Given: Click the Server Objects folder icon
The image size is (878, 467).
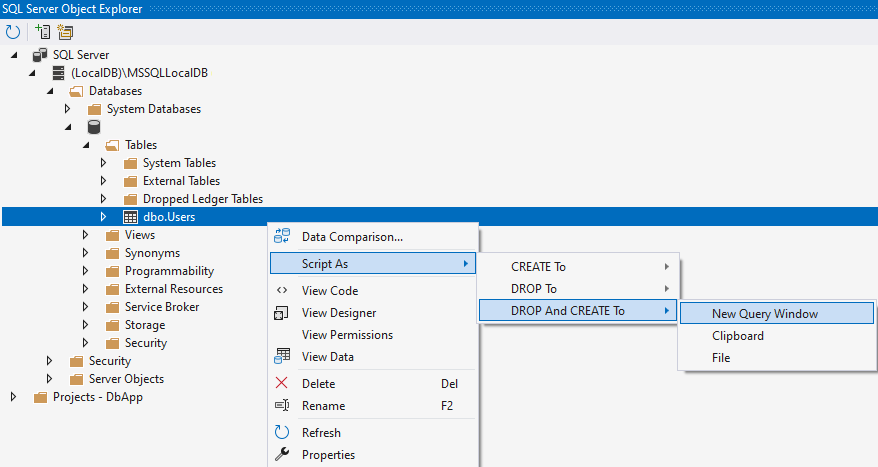Looking at the screenshot, I should click(x=76, y=379).
